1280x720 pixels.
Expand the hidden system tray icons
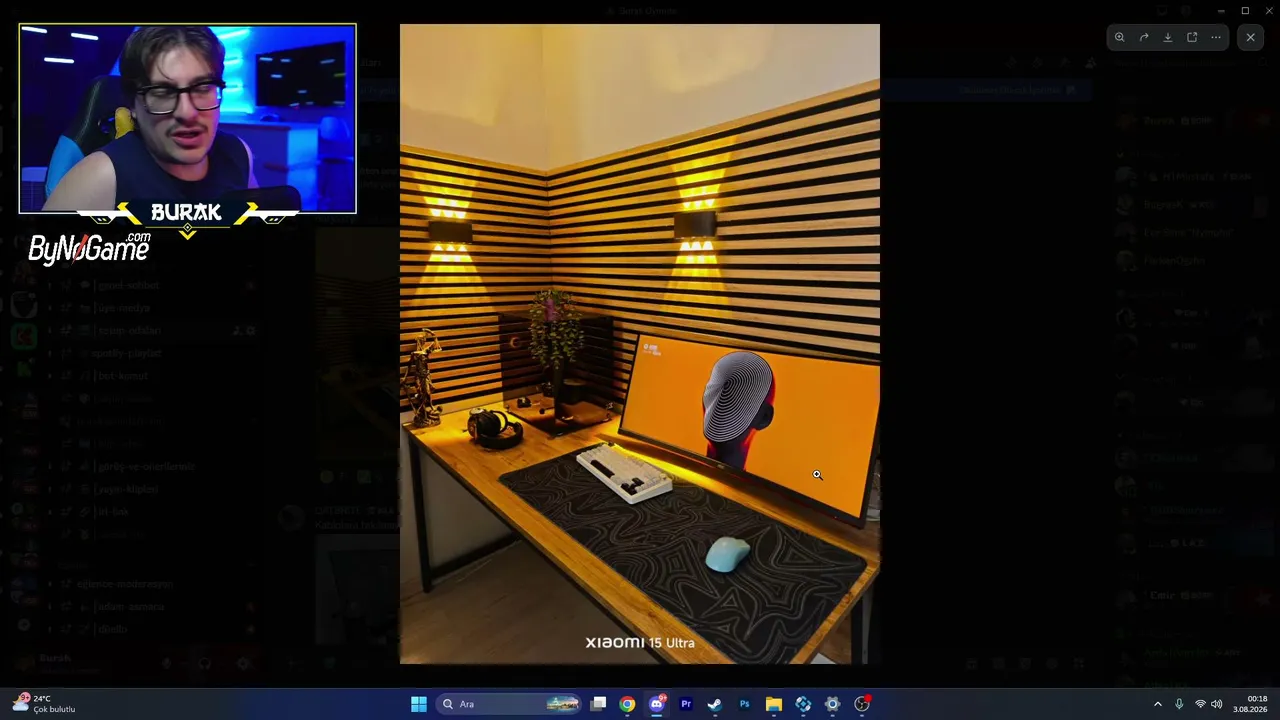(x=1158, y=704)
